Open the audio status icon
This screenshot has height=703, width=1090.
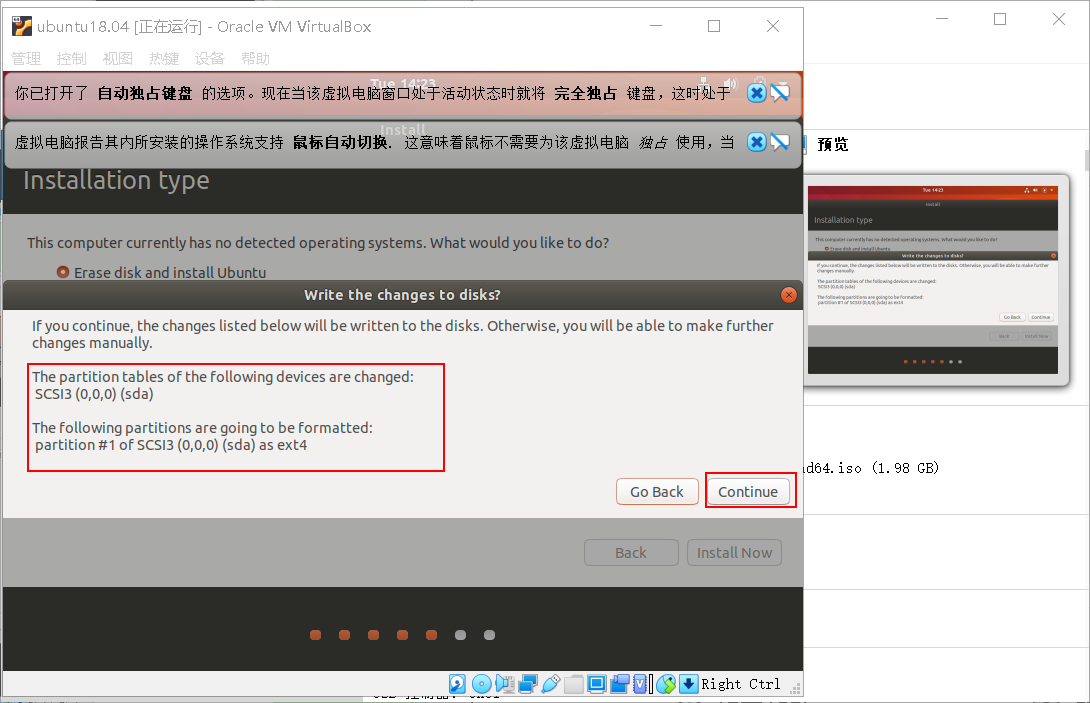[505, 684]
